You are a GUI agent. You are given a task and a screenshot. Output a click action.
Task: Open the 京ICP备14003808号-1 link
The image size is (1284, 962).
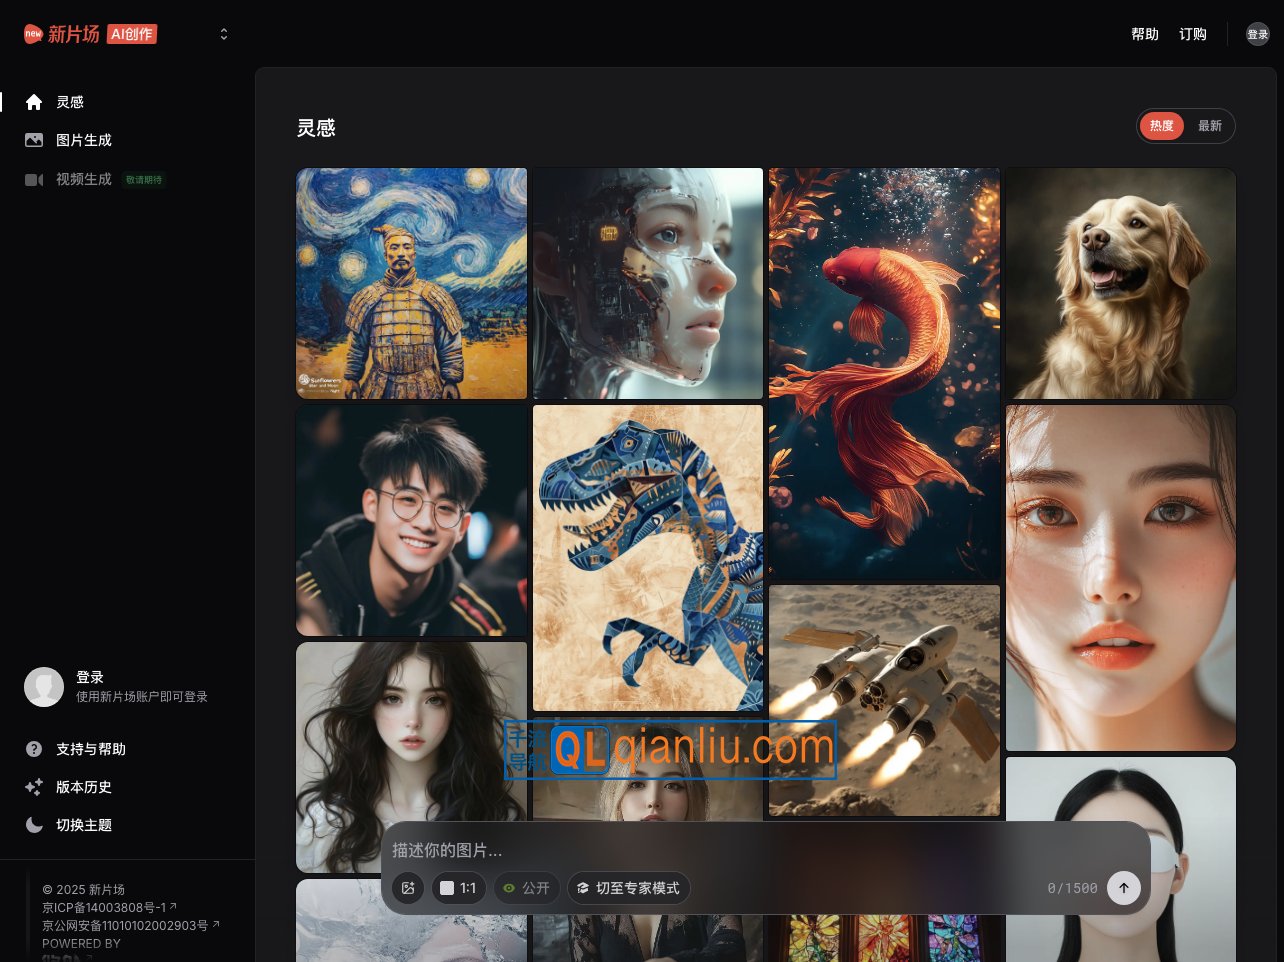[105, 908]
